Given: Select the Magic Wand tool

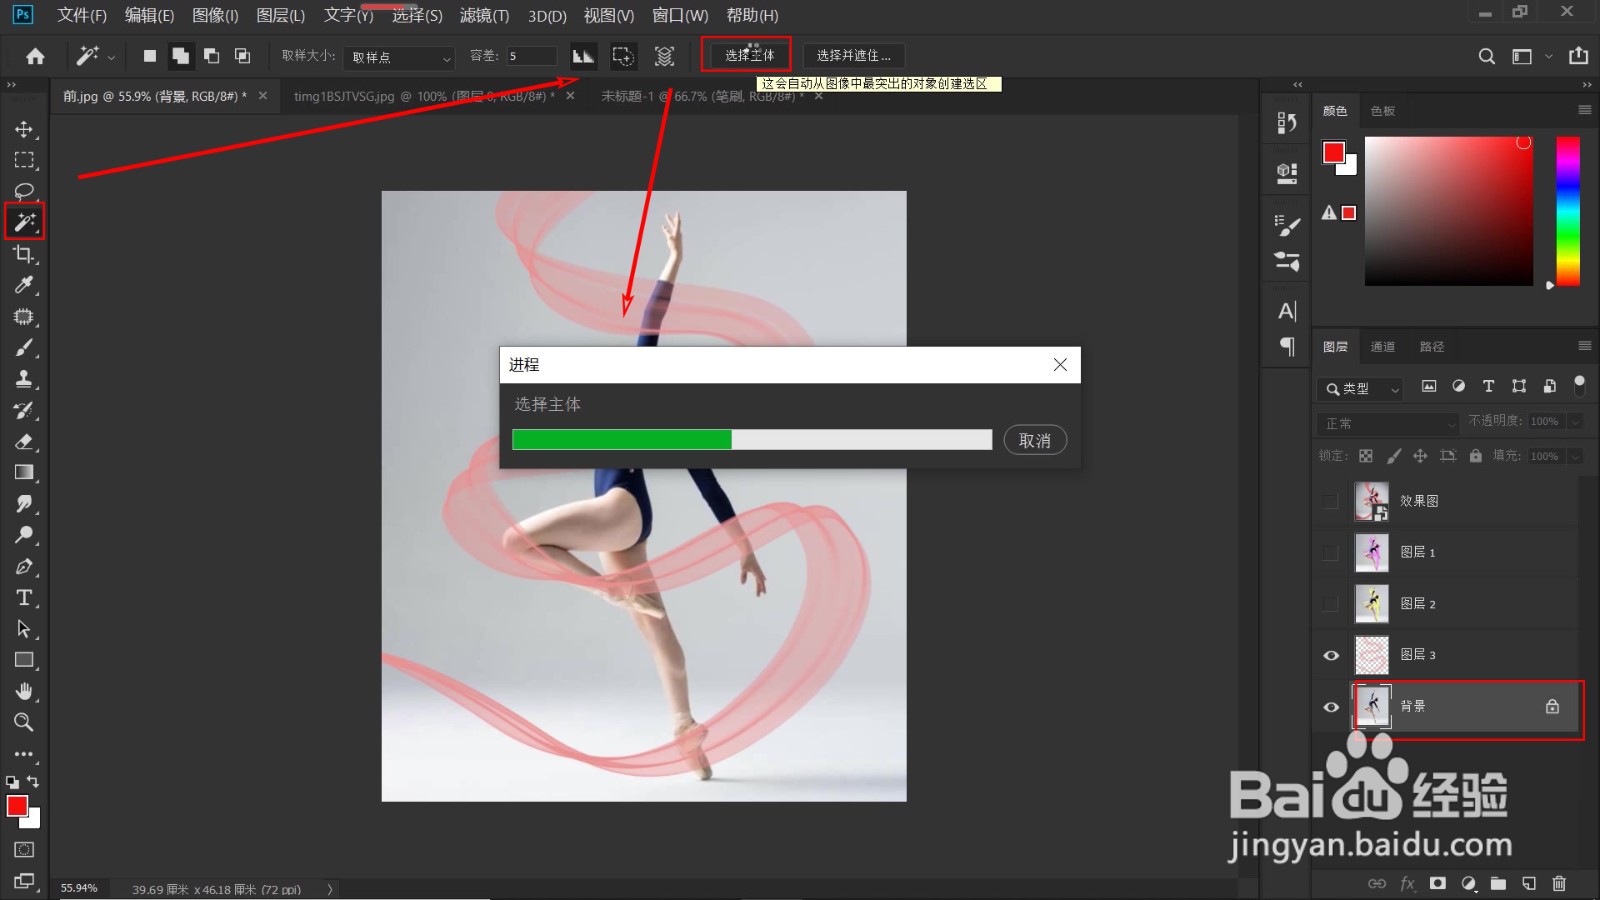Looking at the screenshot, I should pyautogui.click(x=24, y=222).
